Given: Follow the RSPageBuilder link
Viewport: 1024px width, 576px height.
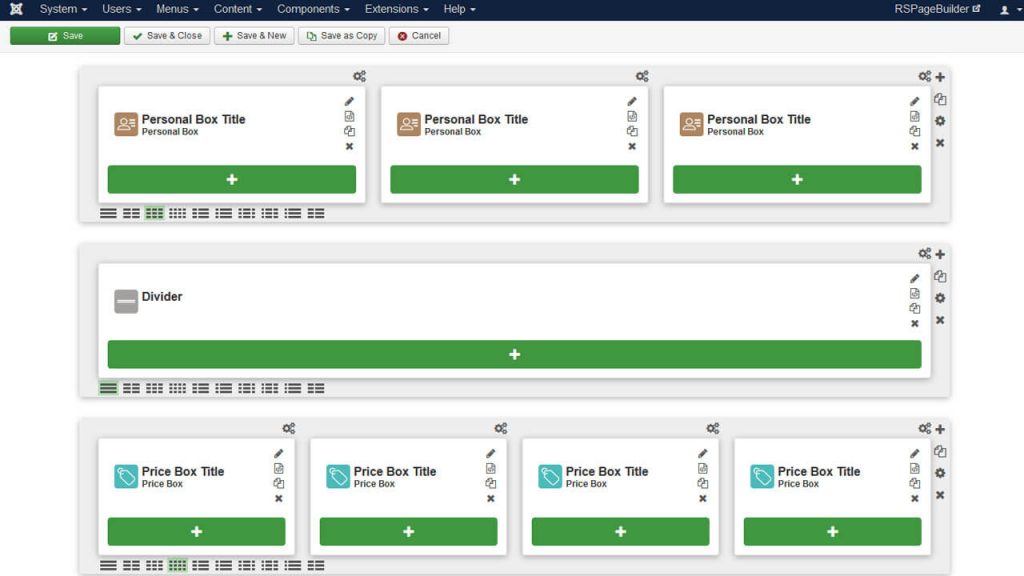Looking at the screenshot, I should (x=937, y=9).
